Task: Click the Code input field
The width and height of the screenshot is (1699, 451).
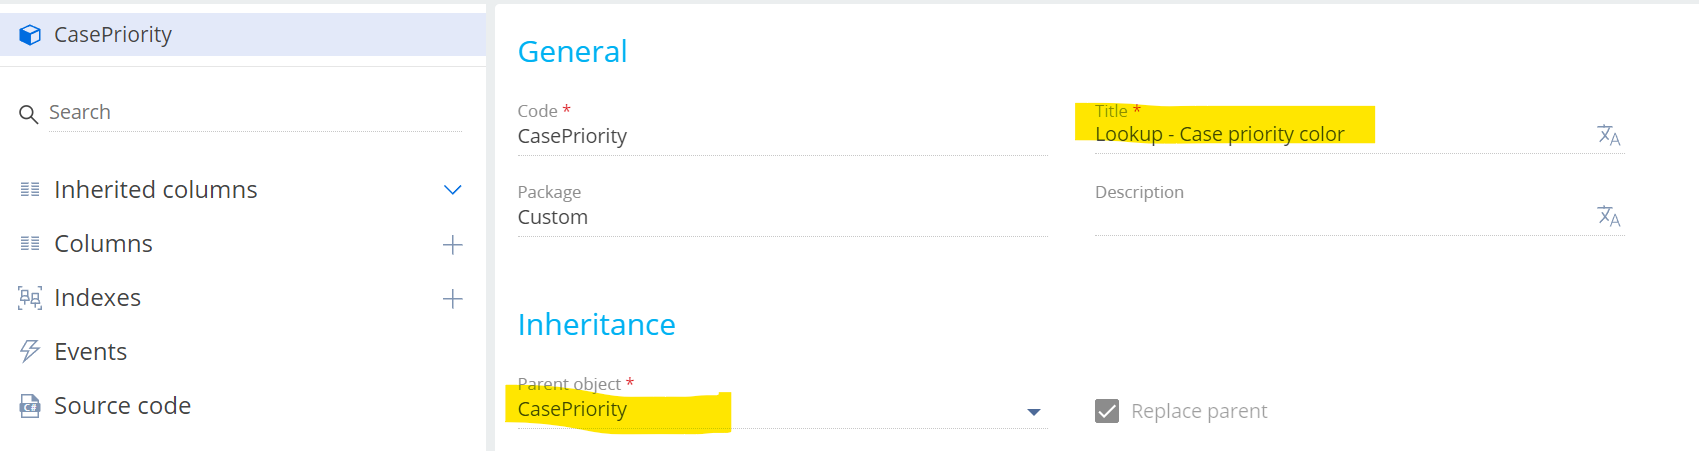Action: tap(782, 137)
